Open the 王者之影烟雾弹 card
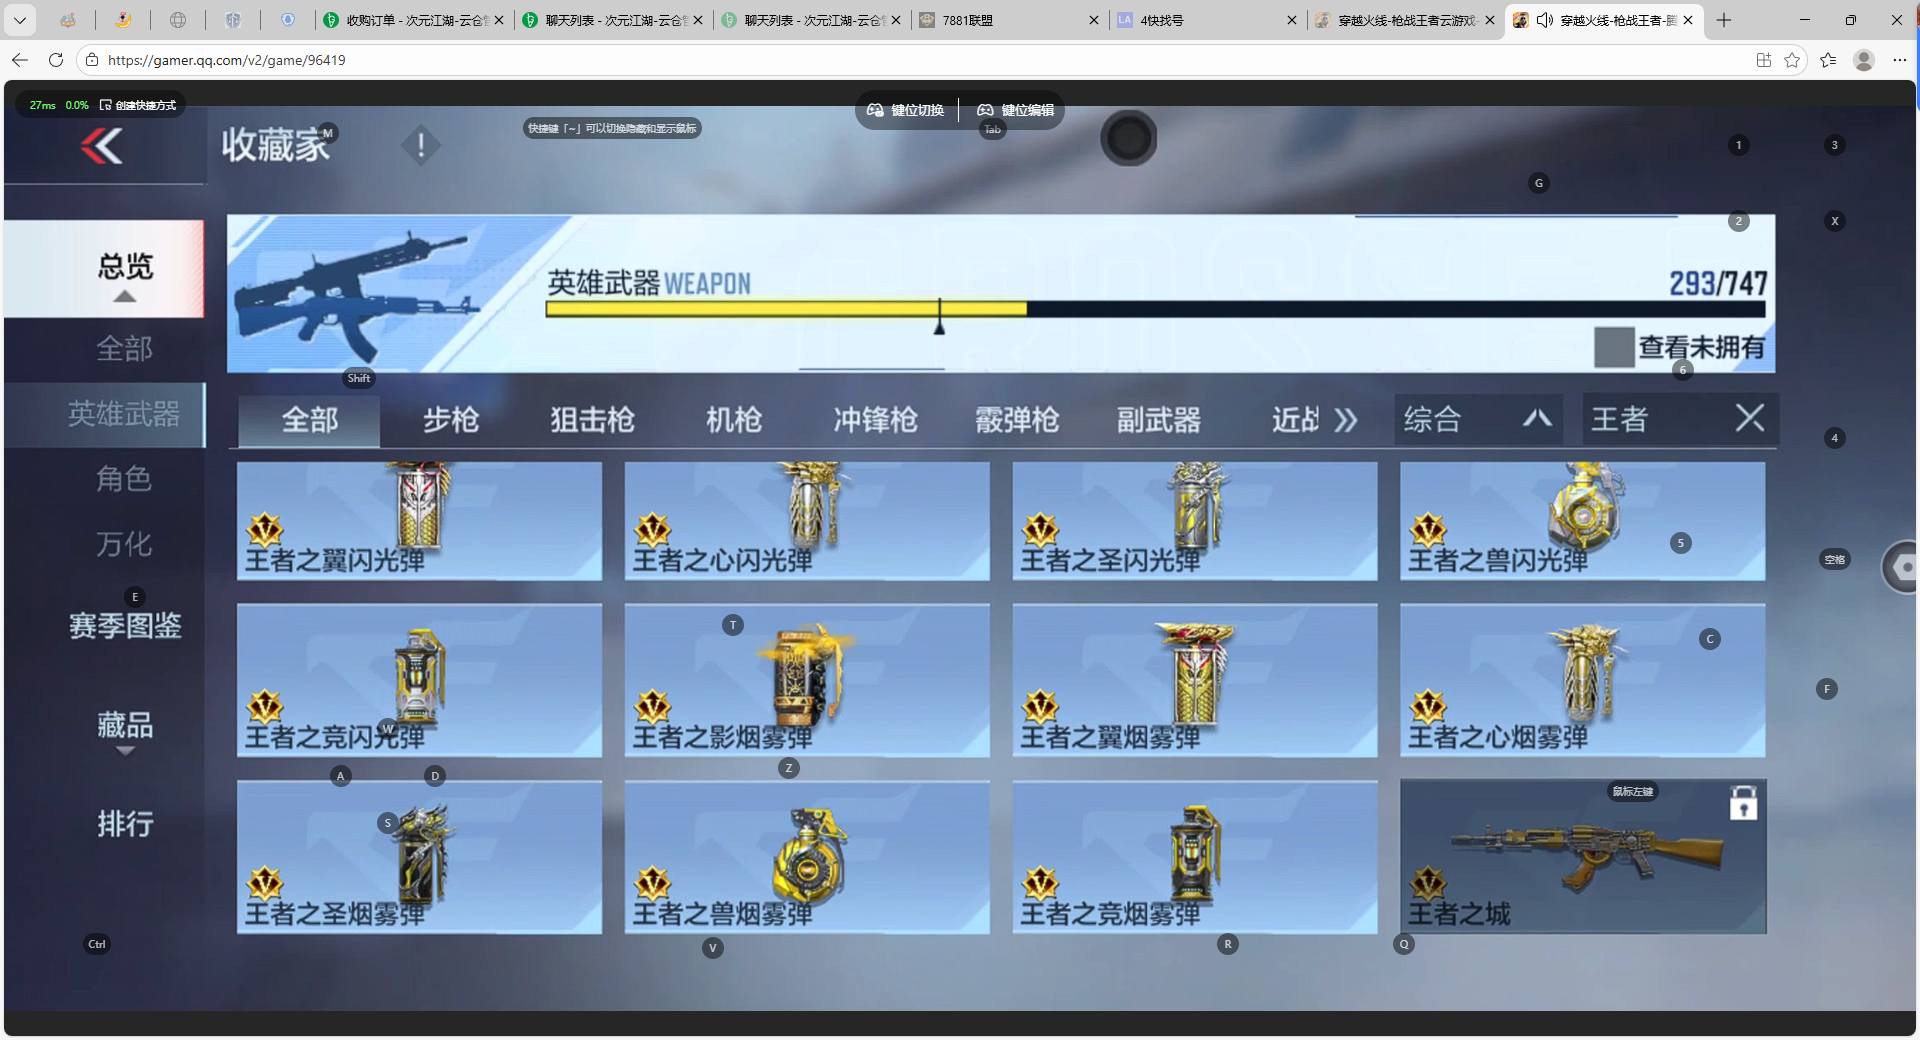Viewport: 1920px width, 1040px height. [x=807, y=680]
